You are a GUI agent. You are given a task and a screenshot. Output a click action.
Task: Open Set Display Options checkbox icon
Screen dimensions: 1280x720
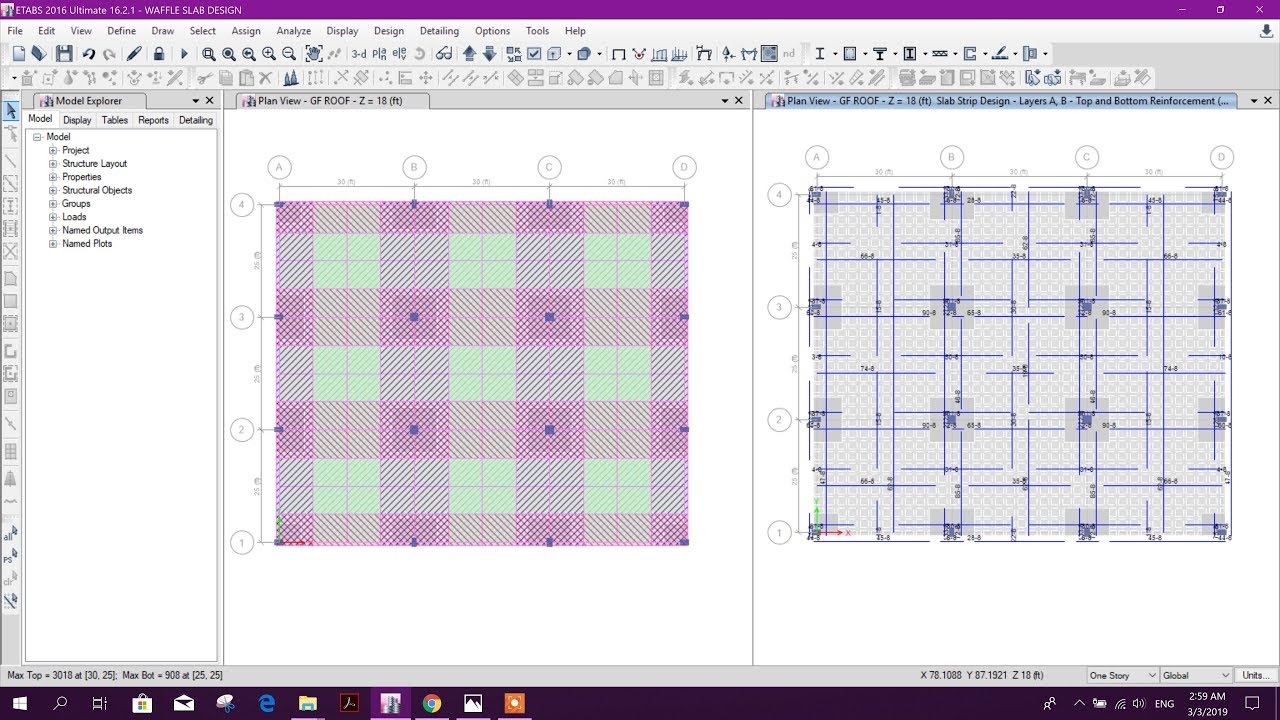point(534,52)
